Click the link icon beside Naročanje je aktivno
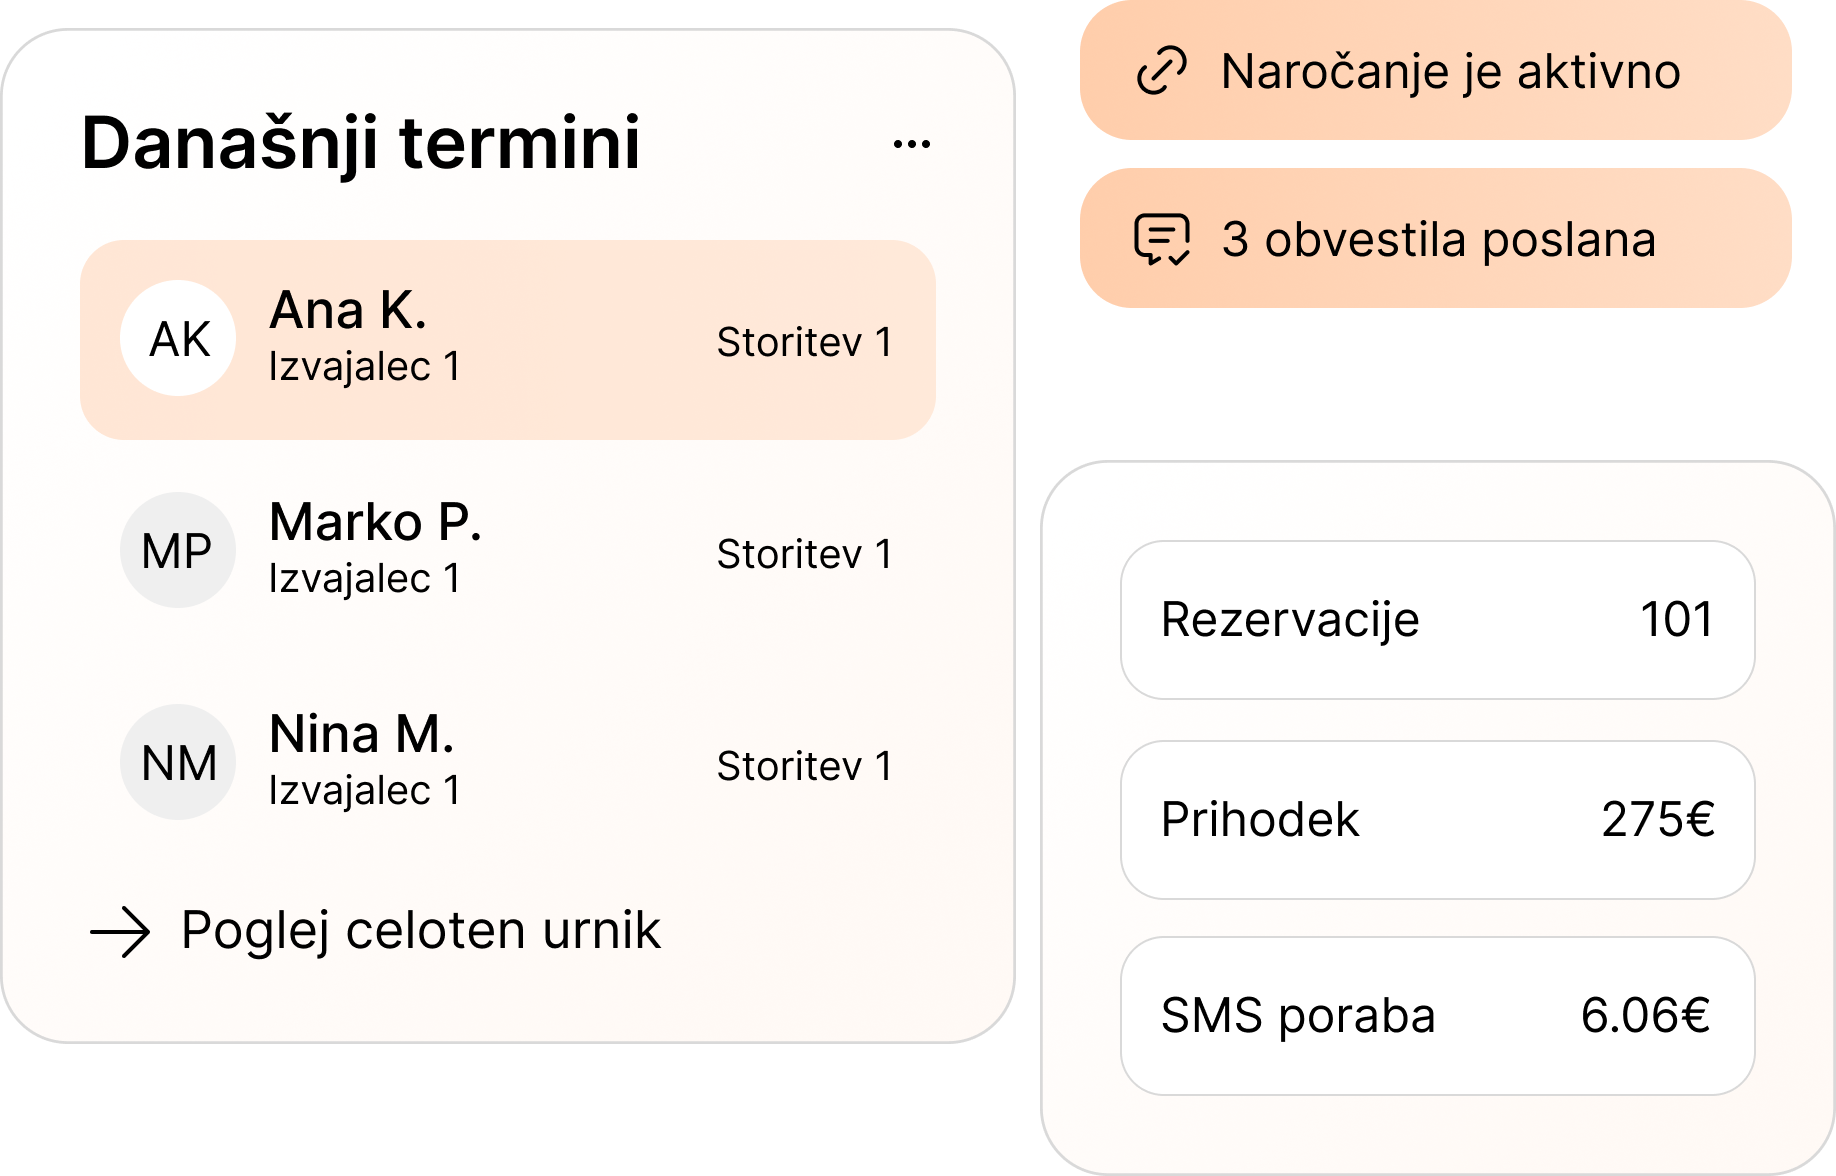Image resolution: width=1836 pixels, height=1176 pixels. click(x=1160, y=72)
